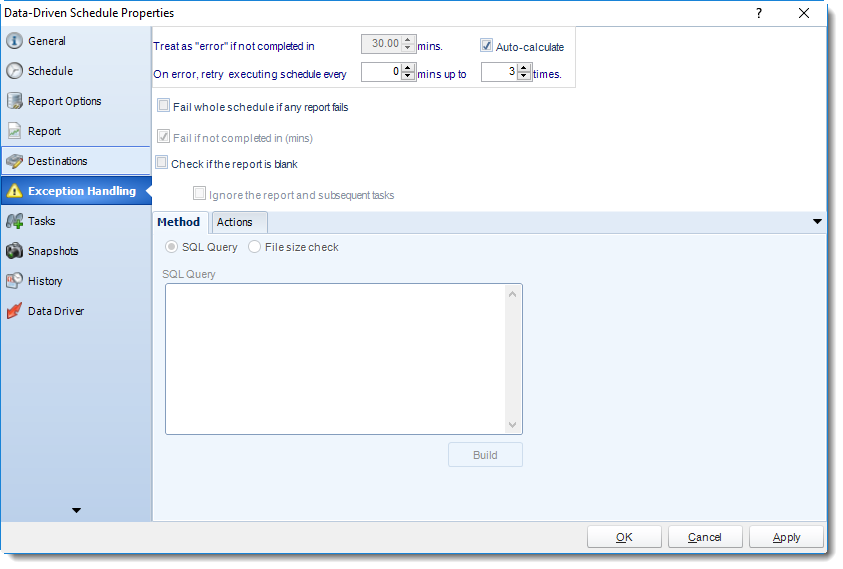This screenshot has width=843, height=569.
Task: Open the help question mark button
Action: point(759,13)
